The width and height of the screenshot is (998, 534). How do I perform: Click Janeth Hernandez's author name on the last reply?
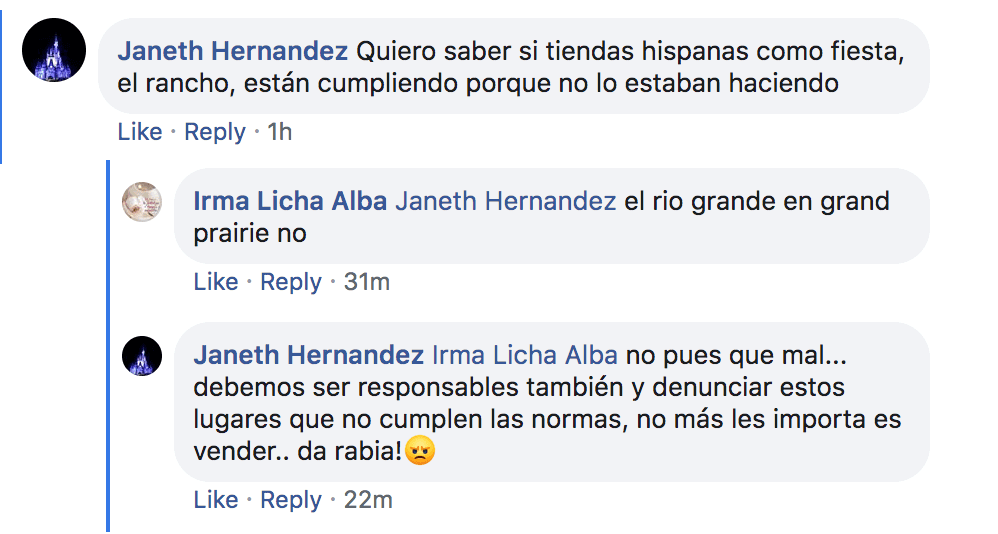pyautogui.click(x=309, y=355)
